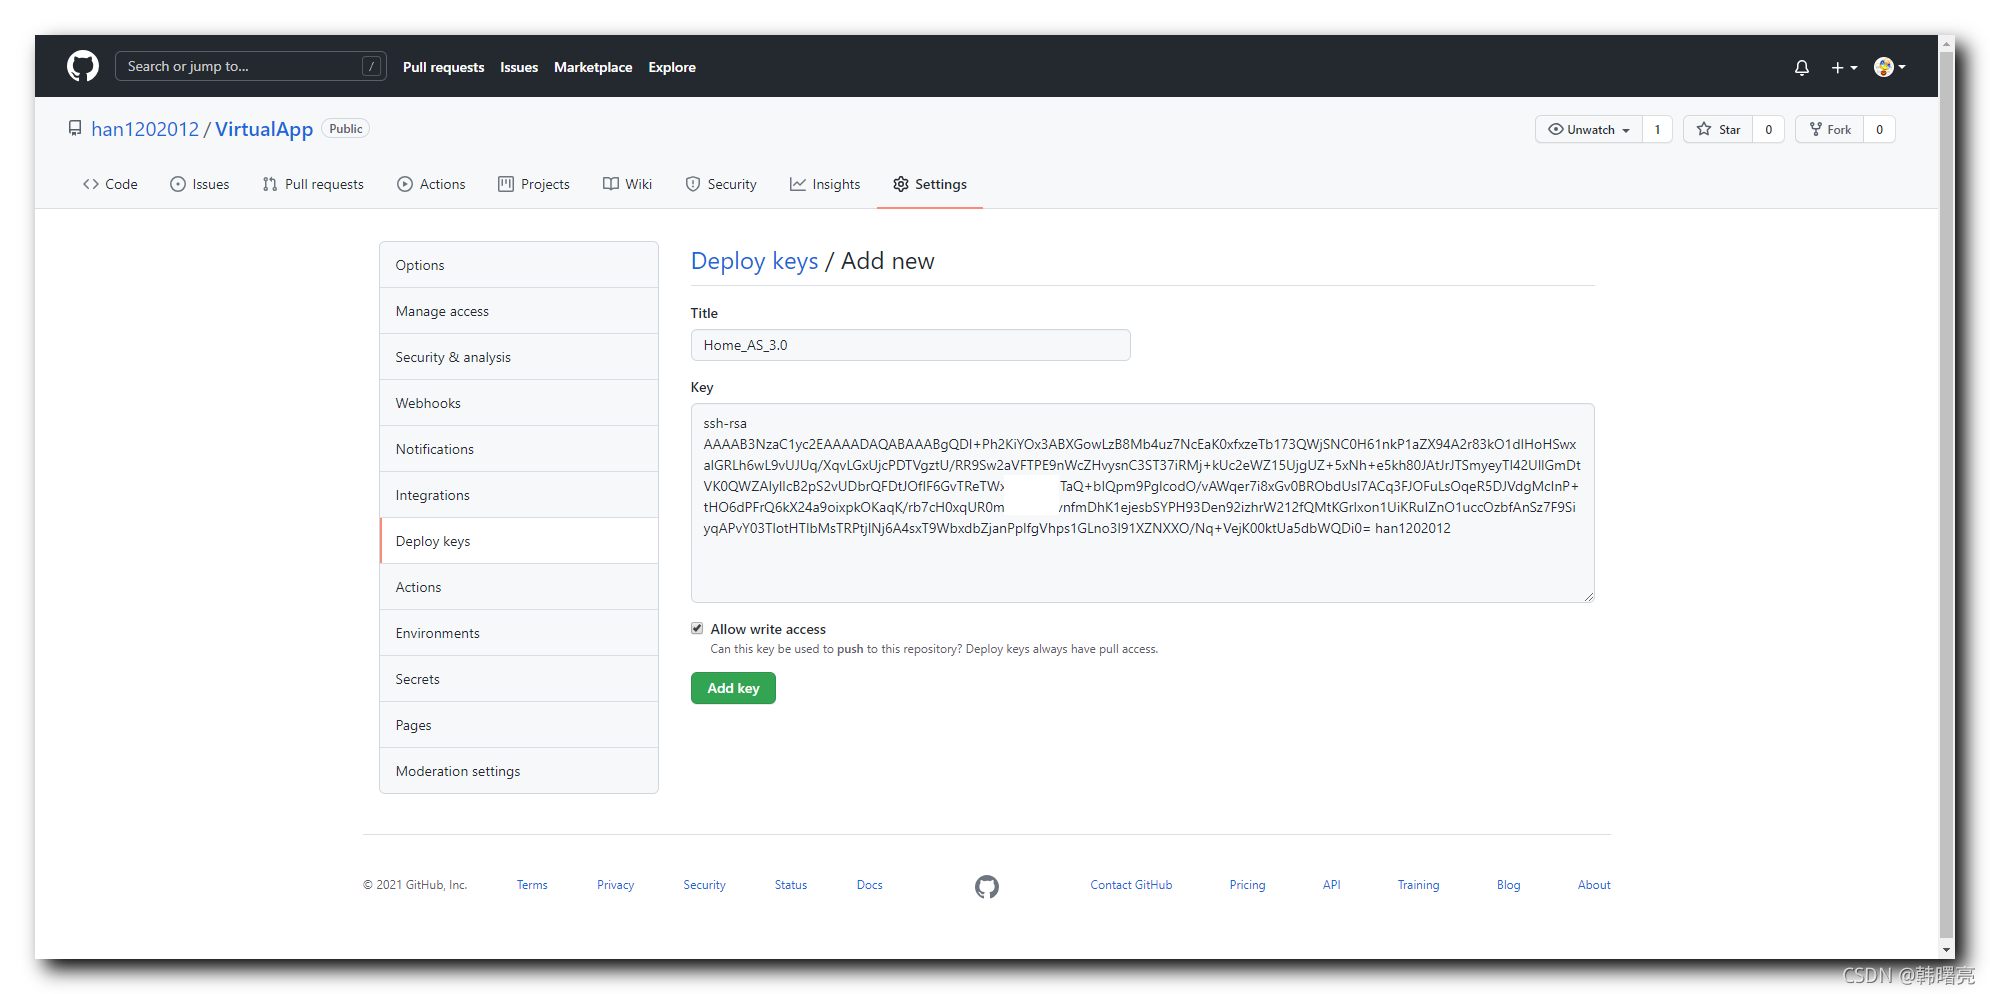Select the Settings tab
1990x994 pixels.
click(x=930, y=184)
